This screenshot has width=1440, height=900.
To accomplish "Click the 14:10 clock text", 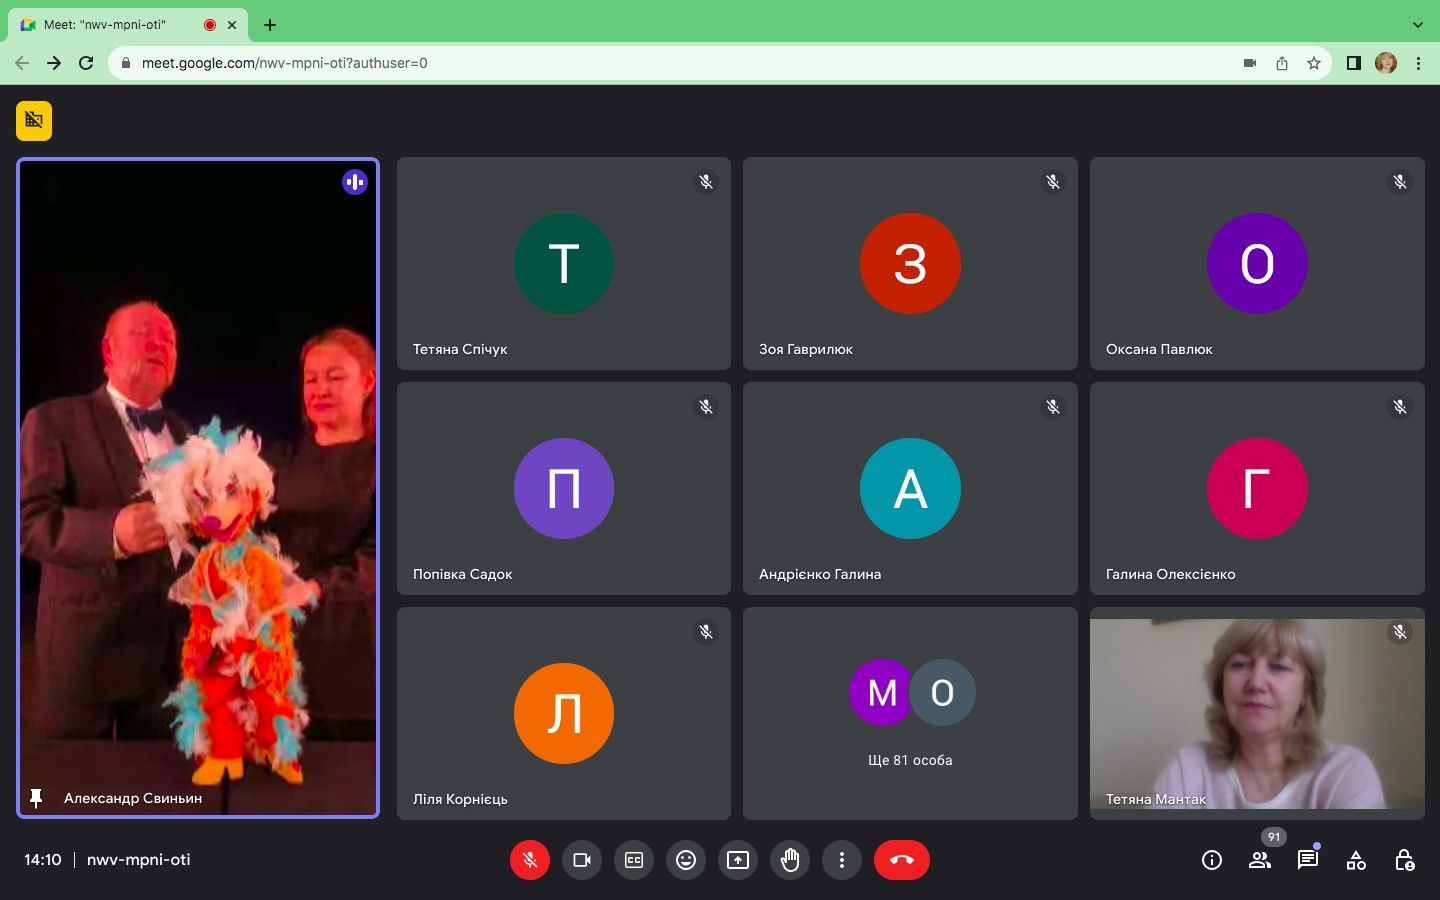I will click(x=43, y=860).
